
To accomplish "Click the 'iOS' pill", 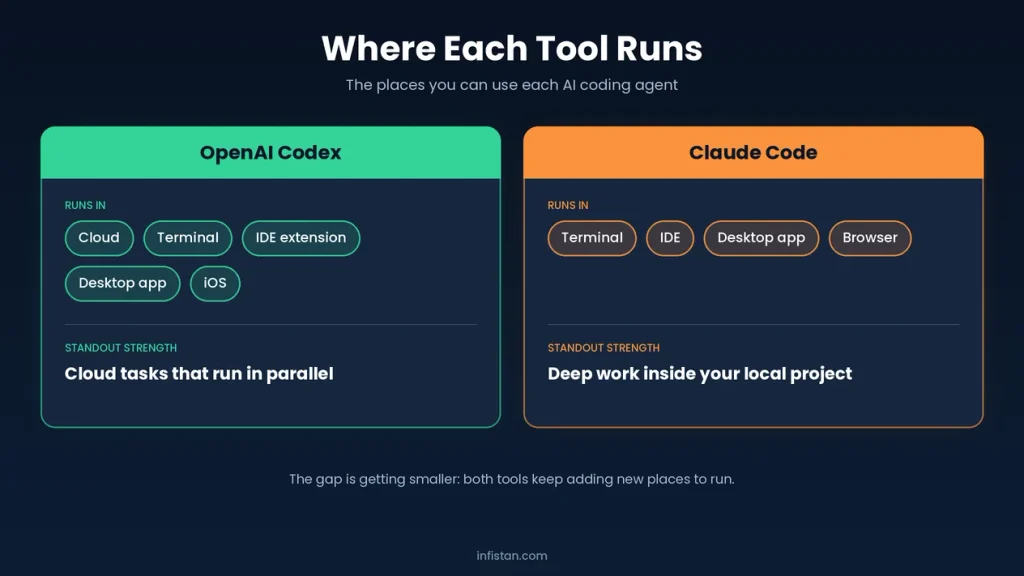I will [x=215, y=283].
